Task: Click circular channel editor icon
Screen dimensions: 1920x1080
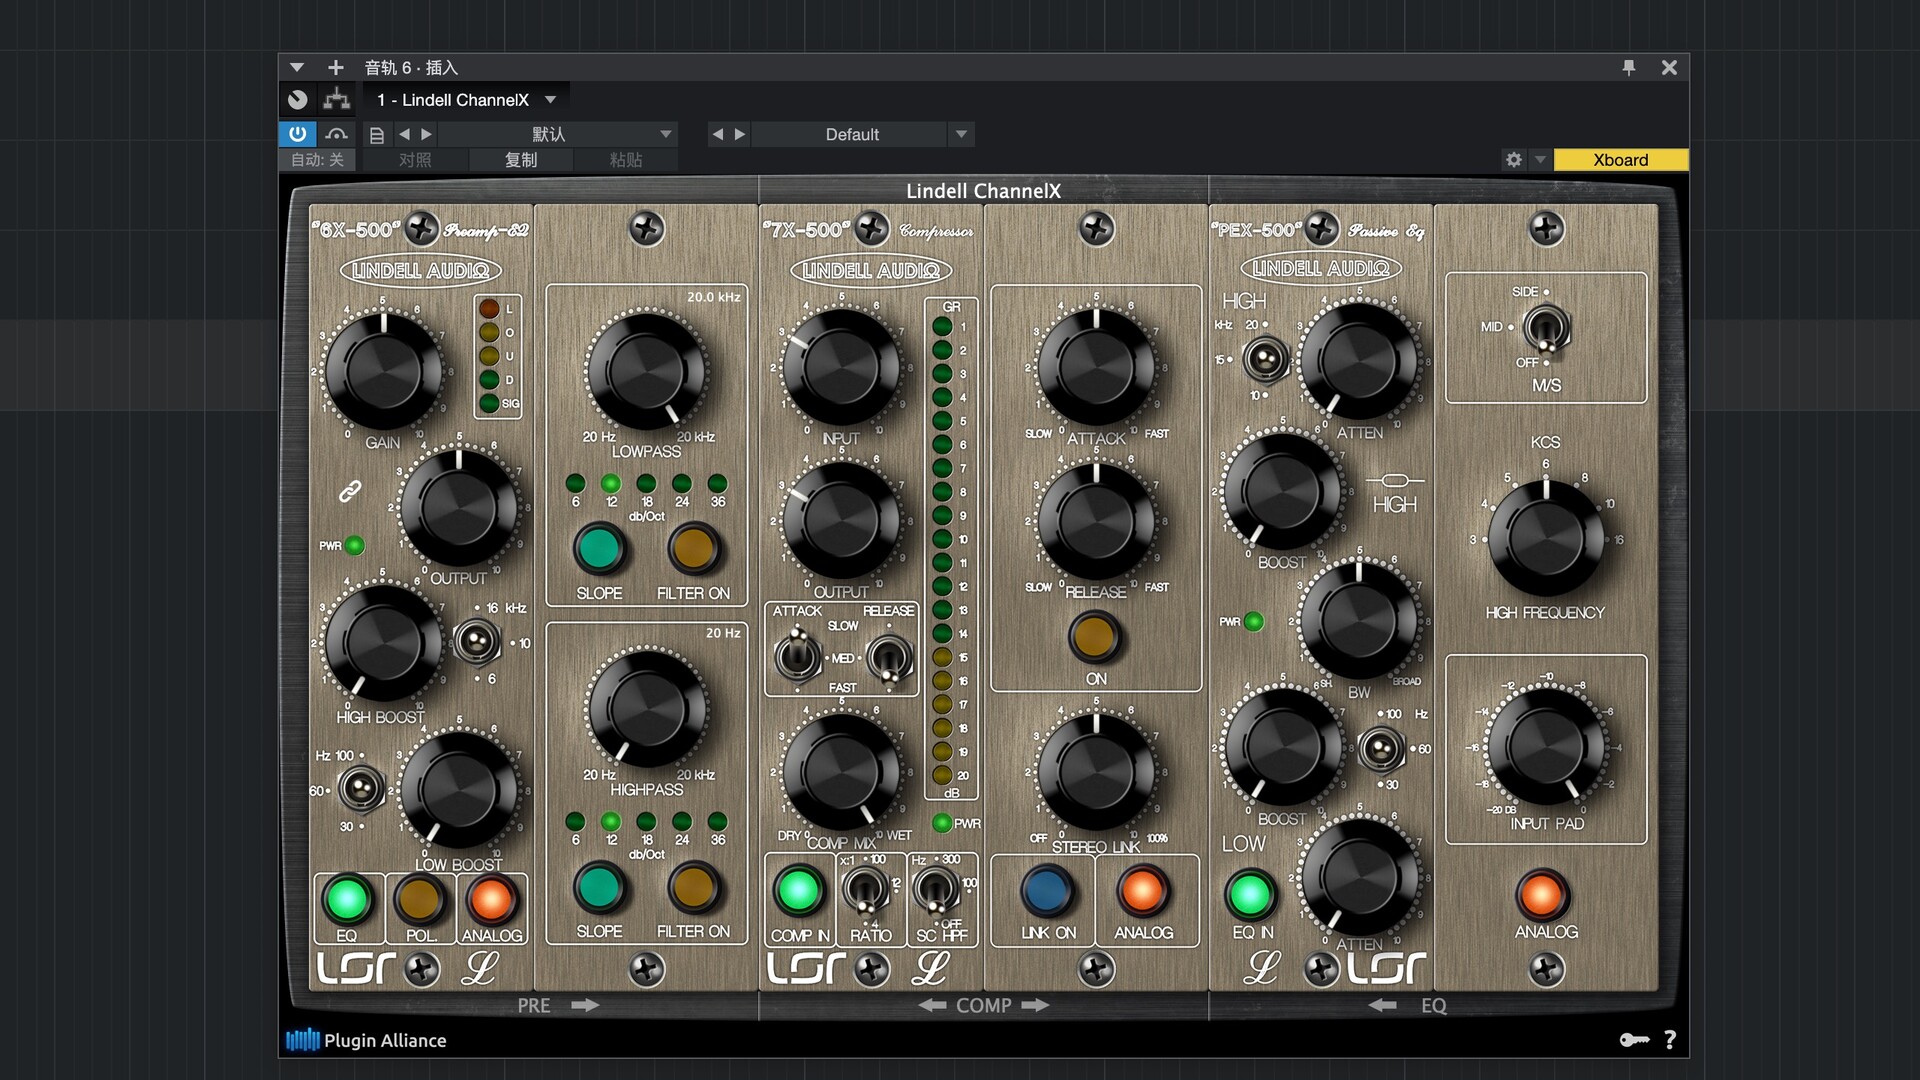Action: [x=298, y=100]
